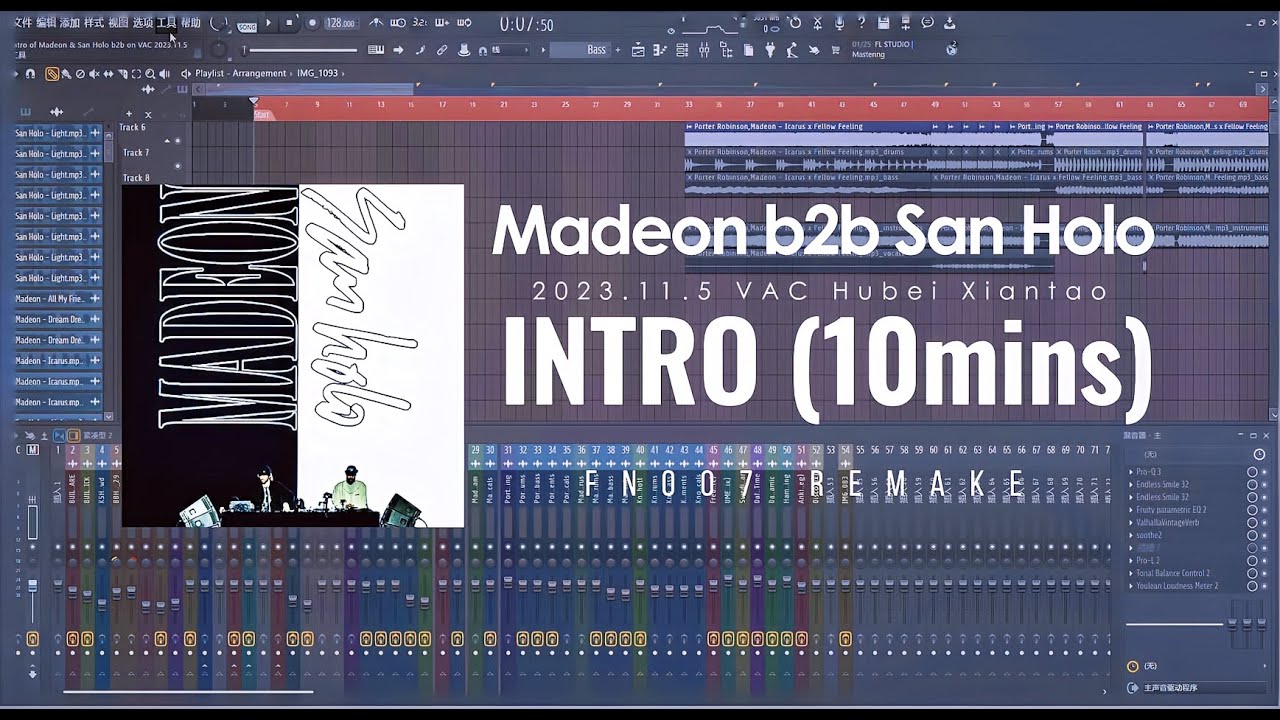Select Madeon - All My Frie... clip in picker
The image size is (1280, 720).
[x=58, y=299]
